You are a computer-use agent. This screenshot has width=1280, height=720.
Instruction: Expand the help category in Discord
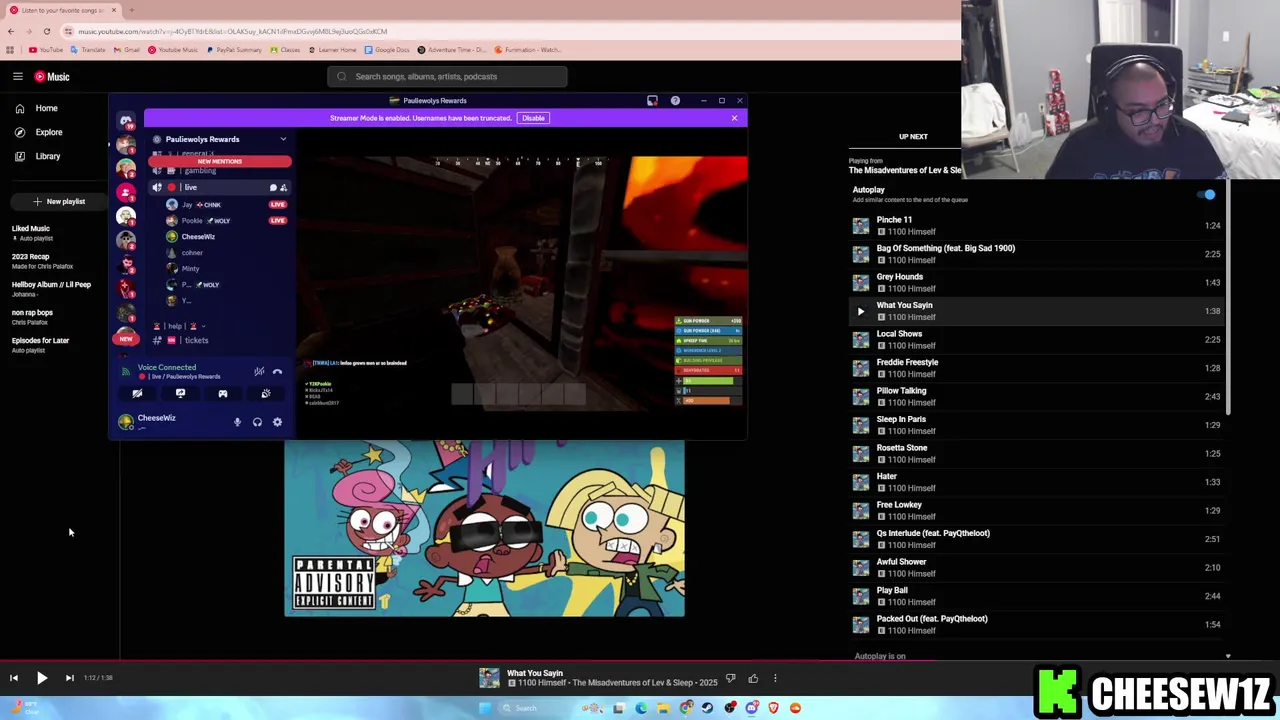point(178,326)
